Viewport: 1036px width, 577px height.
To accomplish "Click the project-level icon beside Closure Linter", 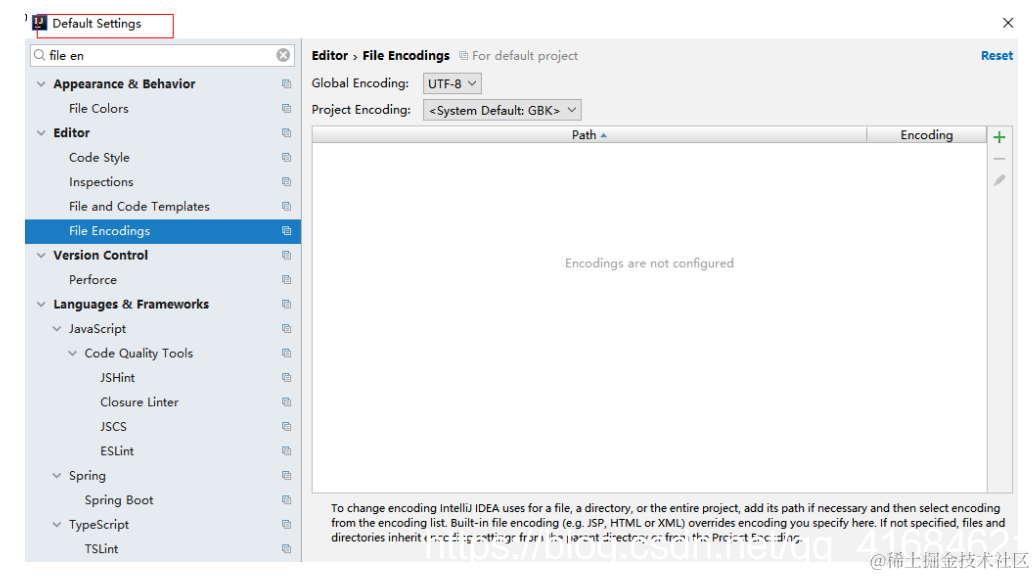I will pyautogui.click(x=286, y=402).
